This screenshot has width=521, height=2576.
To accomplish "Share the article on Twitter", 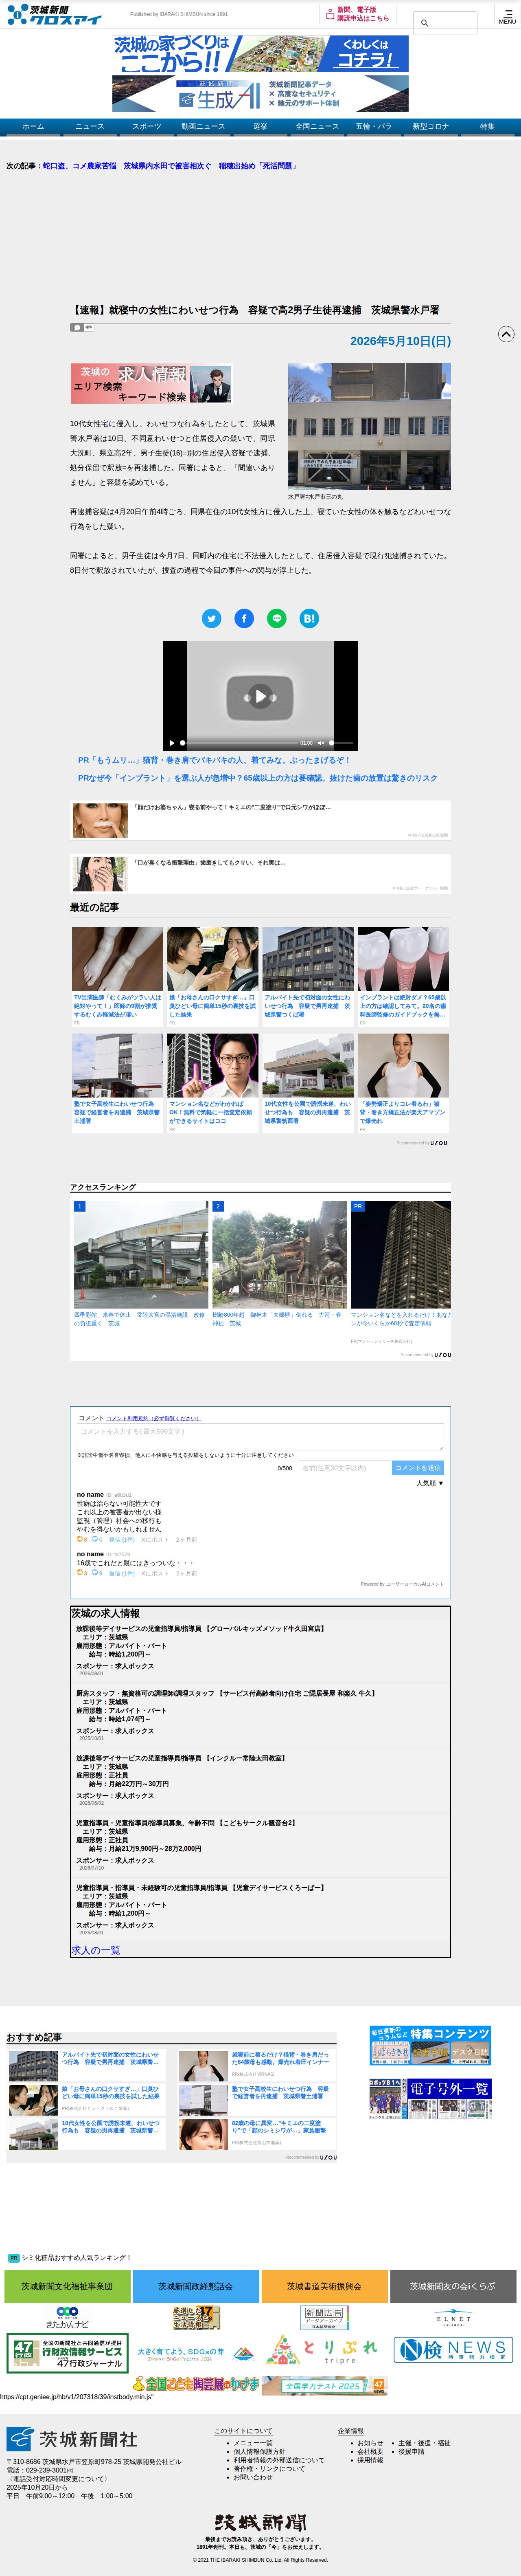I will (x=211, y=618).
